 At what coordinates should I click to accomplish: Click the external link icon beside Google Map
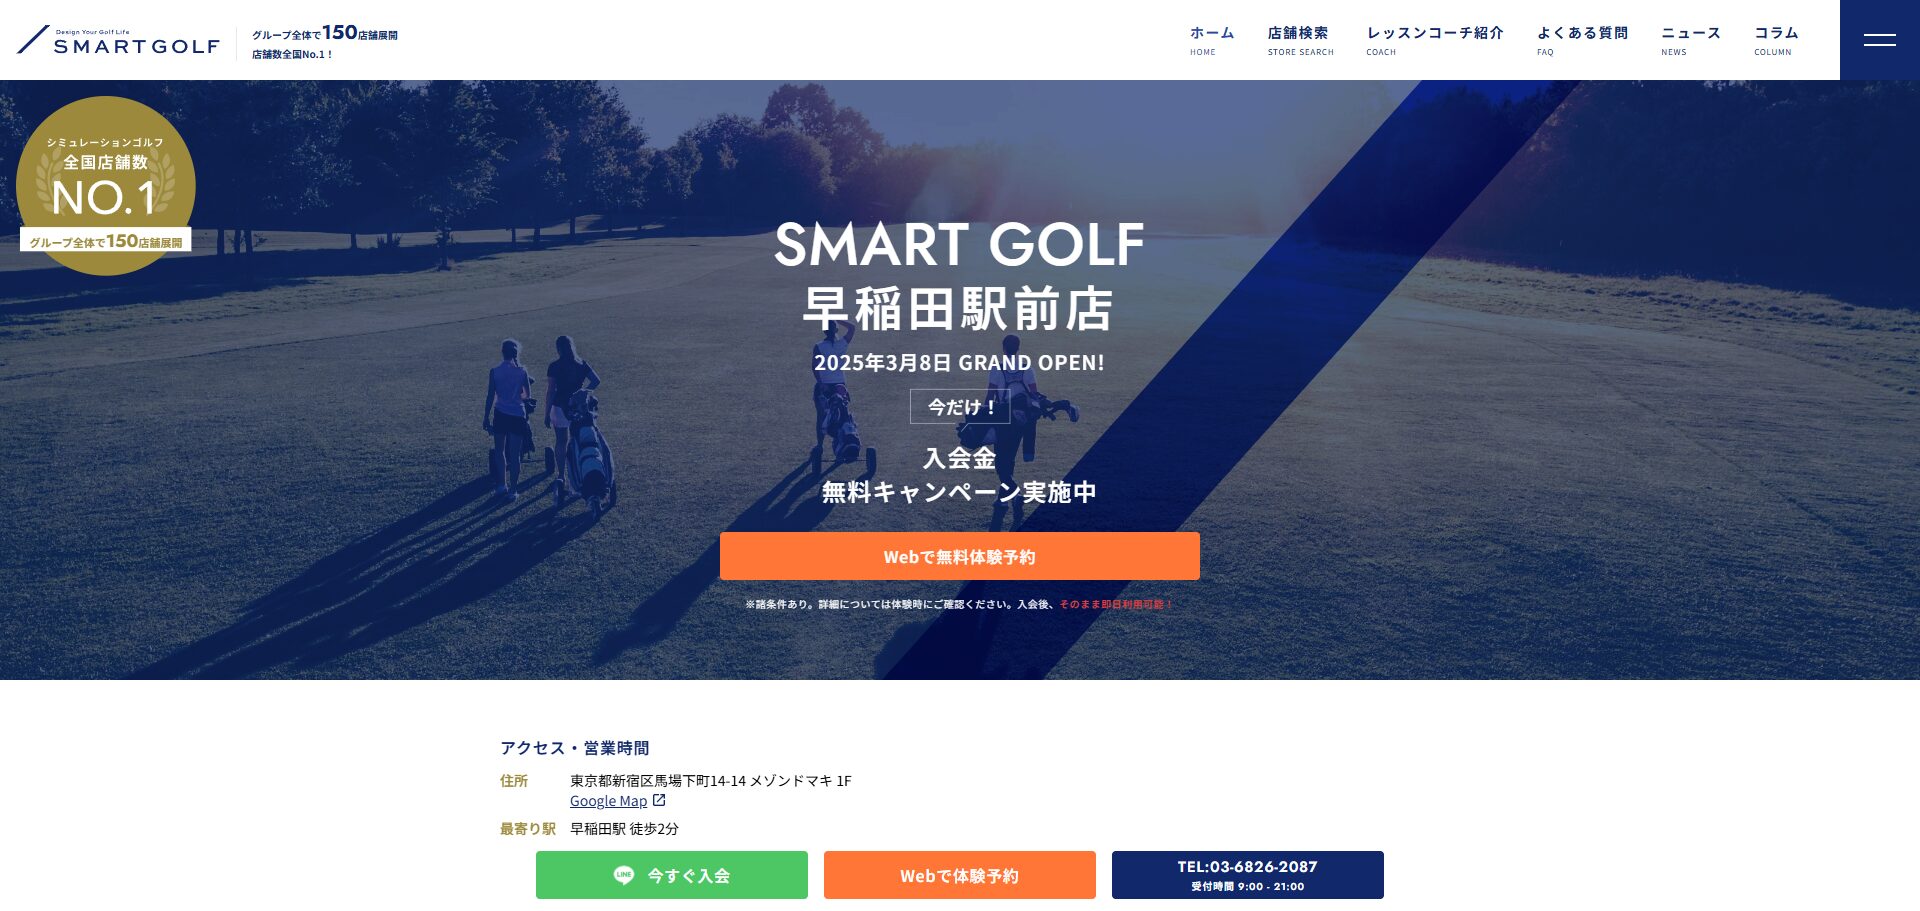pyautogui.click(x=659, y=800)
